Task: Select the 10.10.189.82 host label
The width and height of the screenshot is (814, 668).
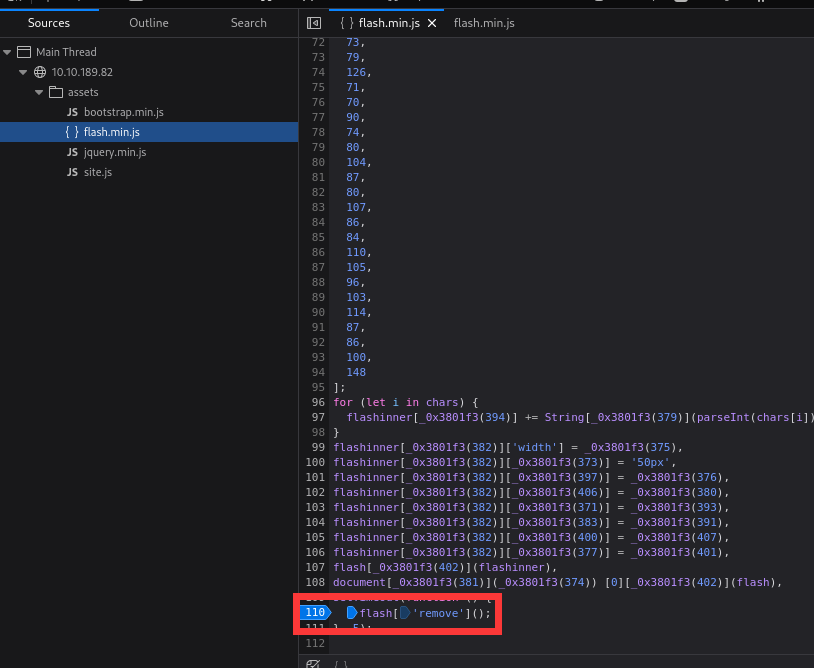Action: (x=82, y=72)
